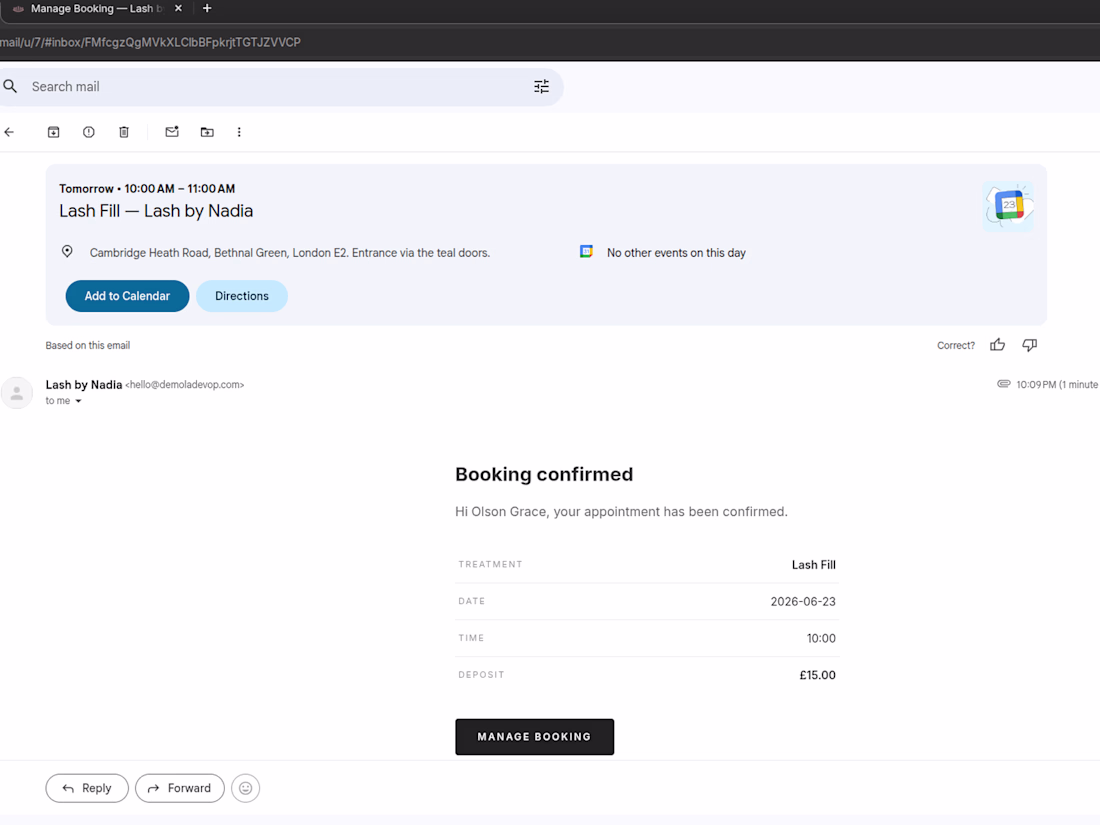Click Add to Calendar button

127,296
